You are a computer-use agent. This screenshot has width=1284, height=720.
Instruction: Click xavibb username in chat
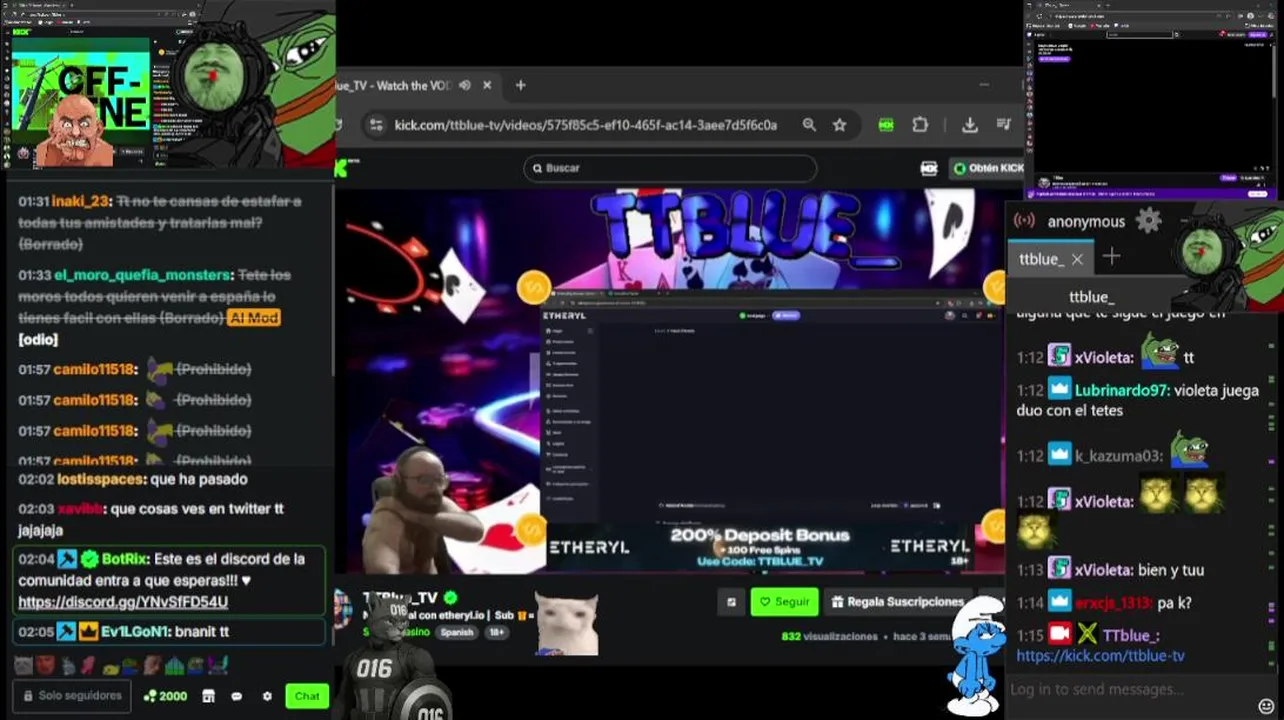(x=79, y=509)
